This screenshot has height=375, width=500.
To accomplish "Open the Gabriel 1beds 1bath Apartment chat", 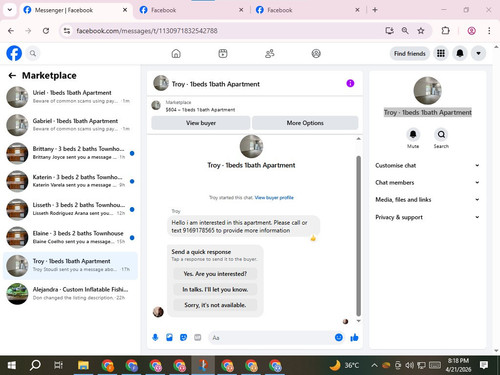I will 70,125.
